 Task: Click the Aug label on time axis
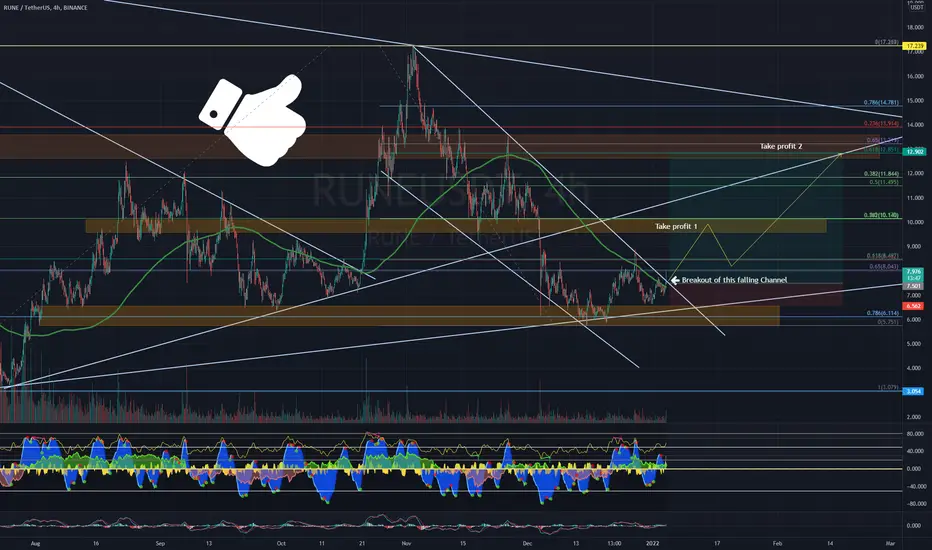[x=36, y=543]
